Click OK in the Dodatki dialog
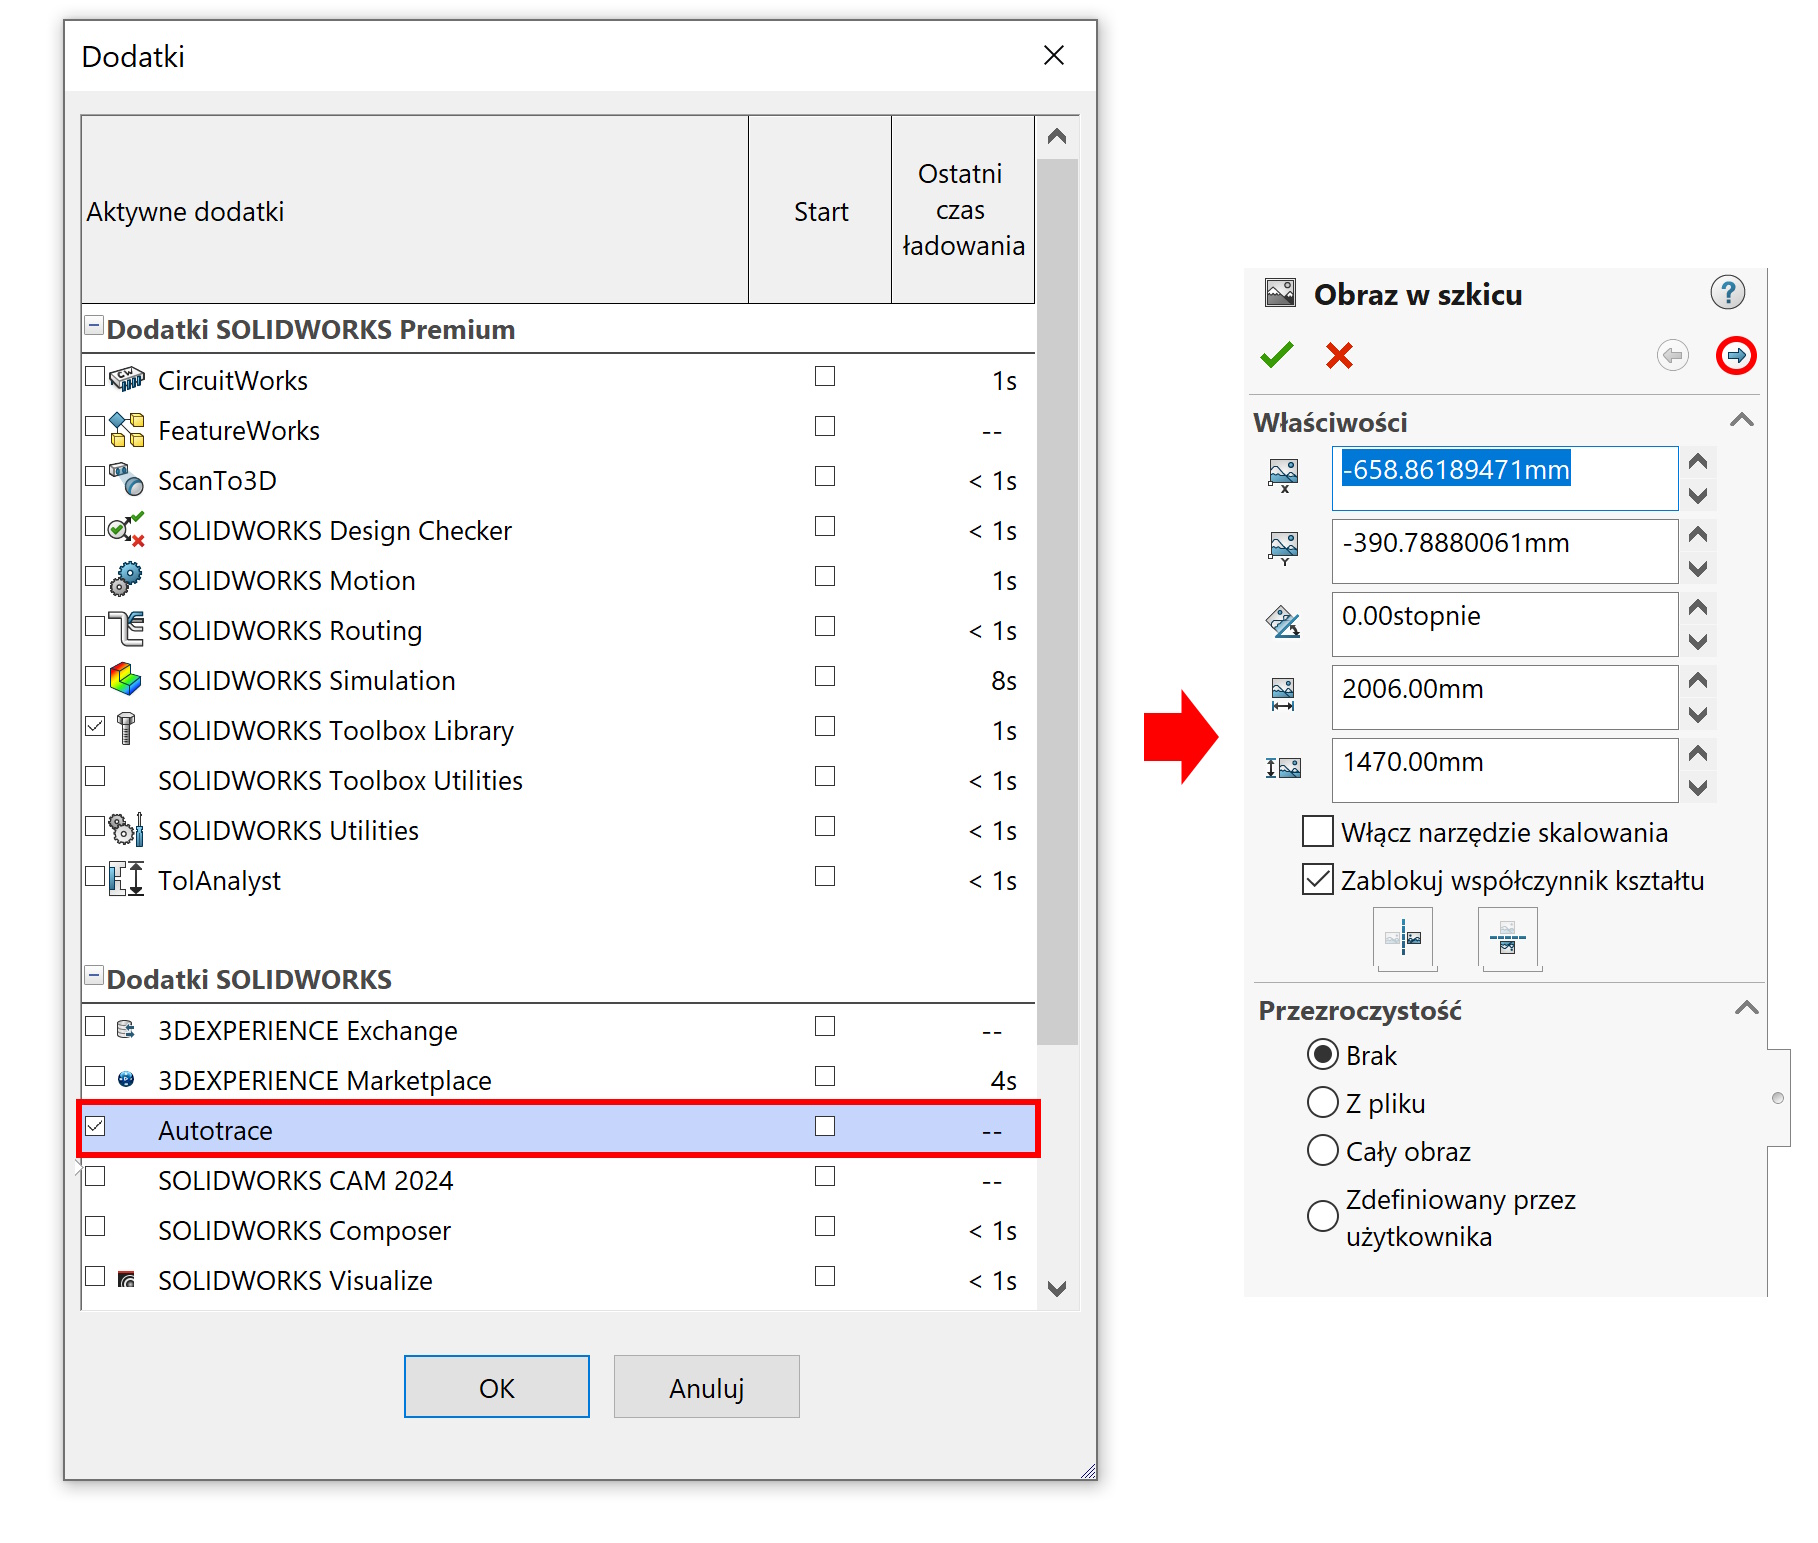Screen dimensions: 1818x1543 coord(497,1387)
